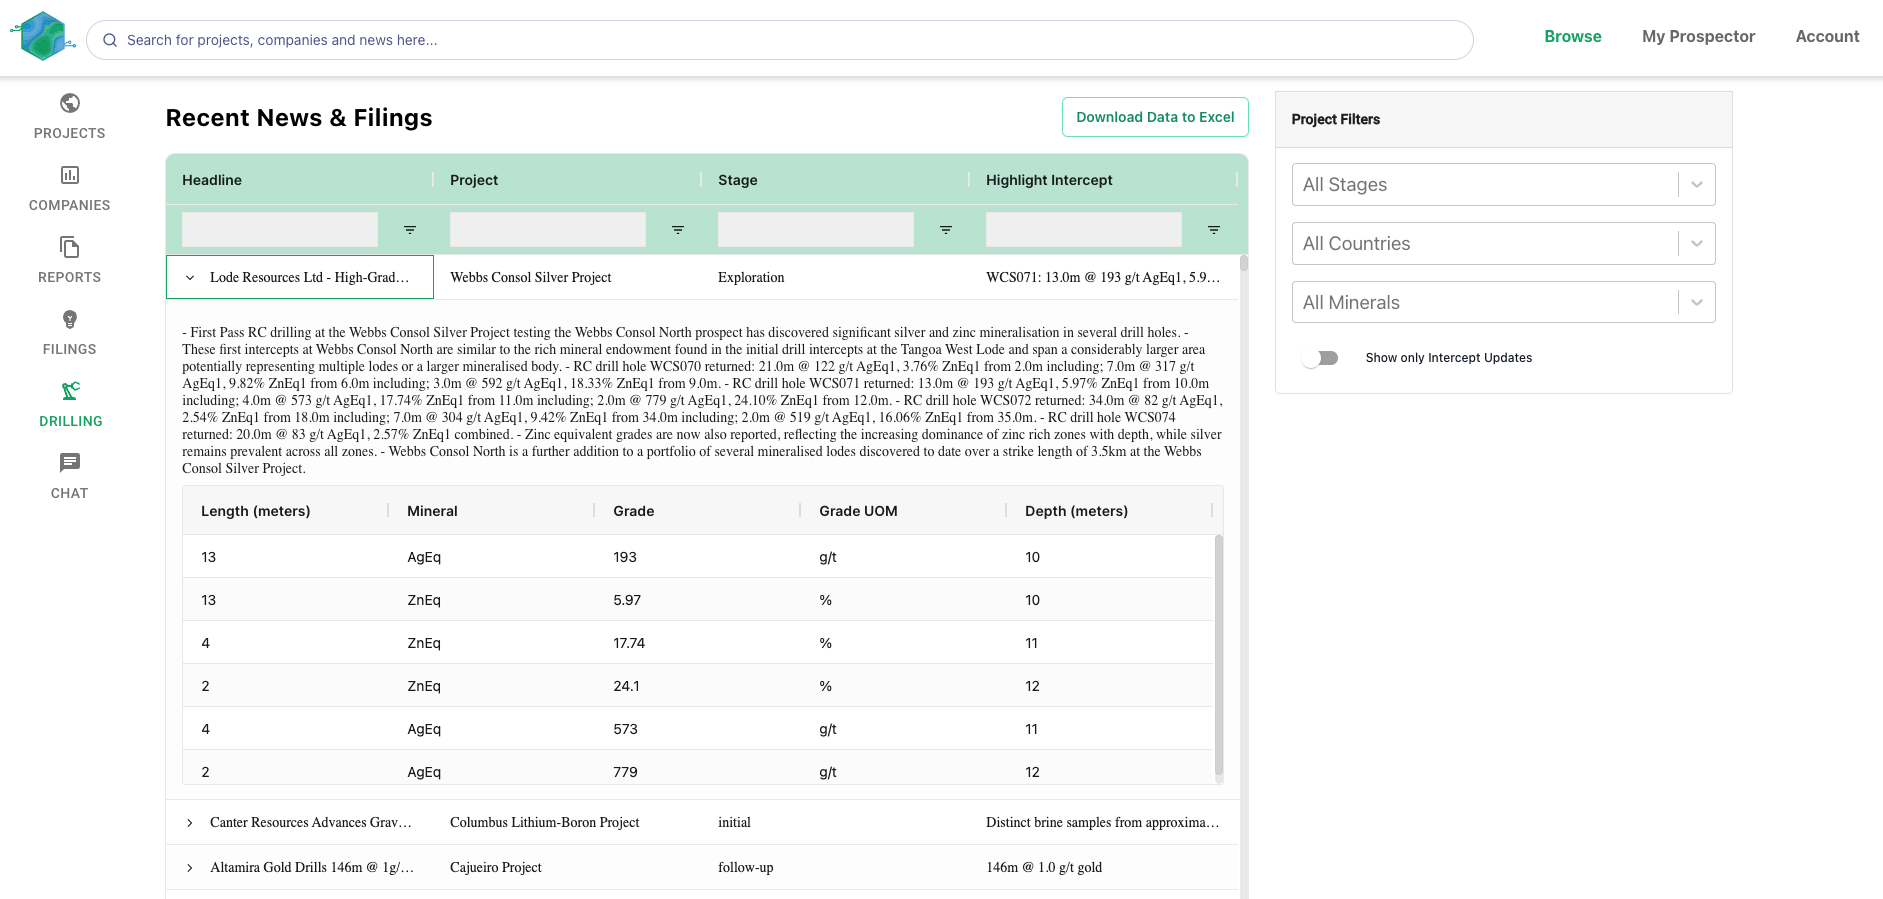
Task: Select the follow-up stage cell
Action: pos(836,868)
